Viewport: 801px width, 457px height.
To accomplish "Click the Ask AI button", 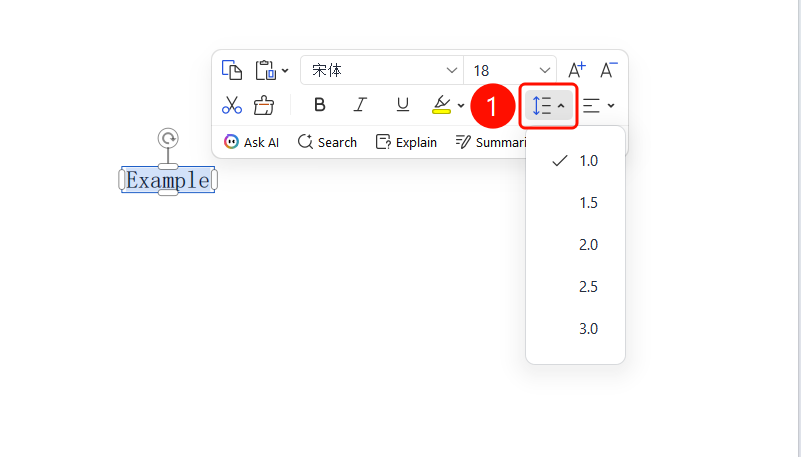I will coord(251,142).
